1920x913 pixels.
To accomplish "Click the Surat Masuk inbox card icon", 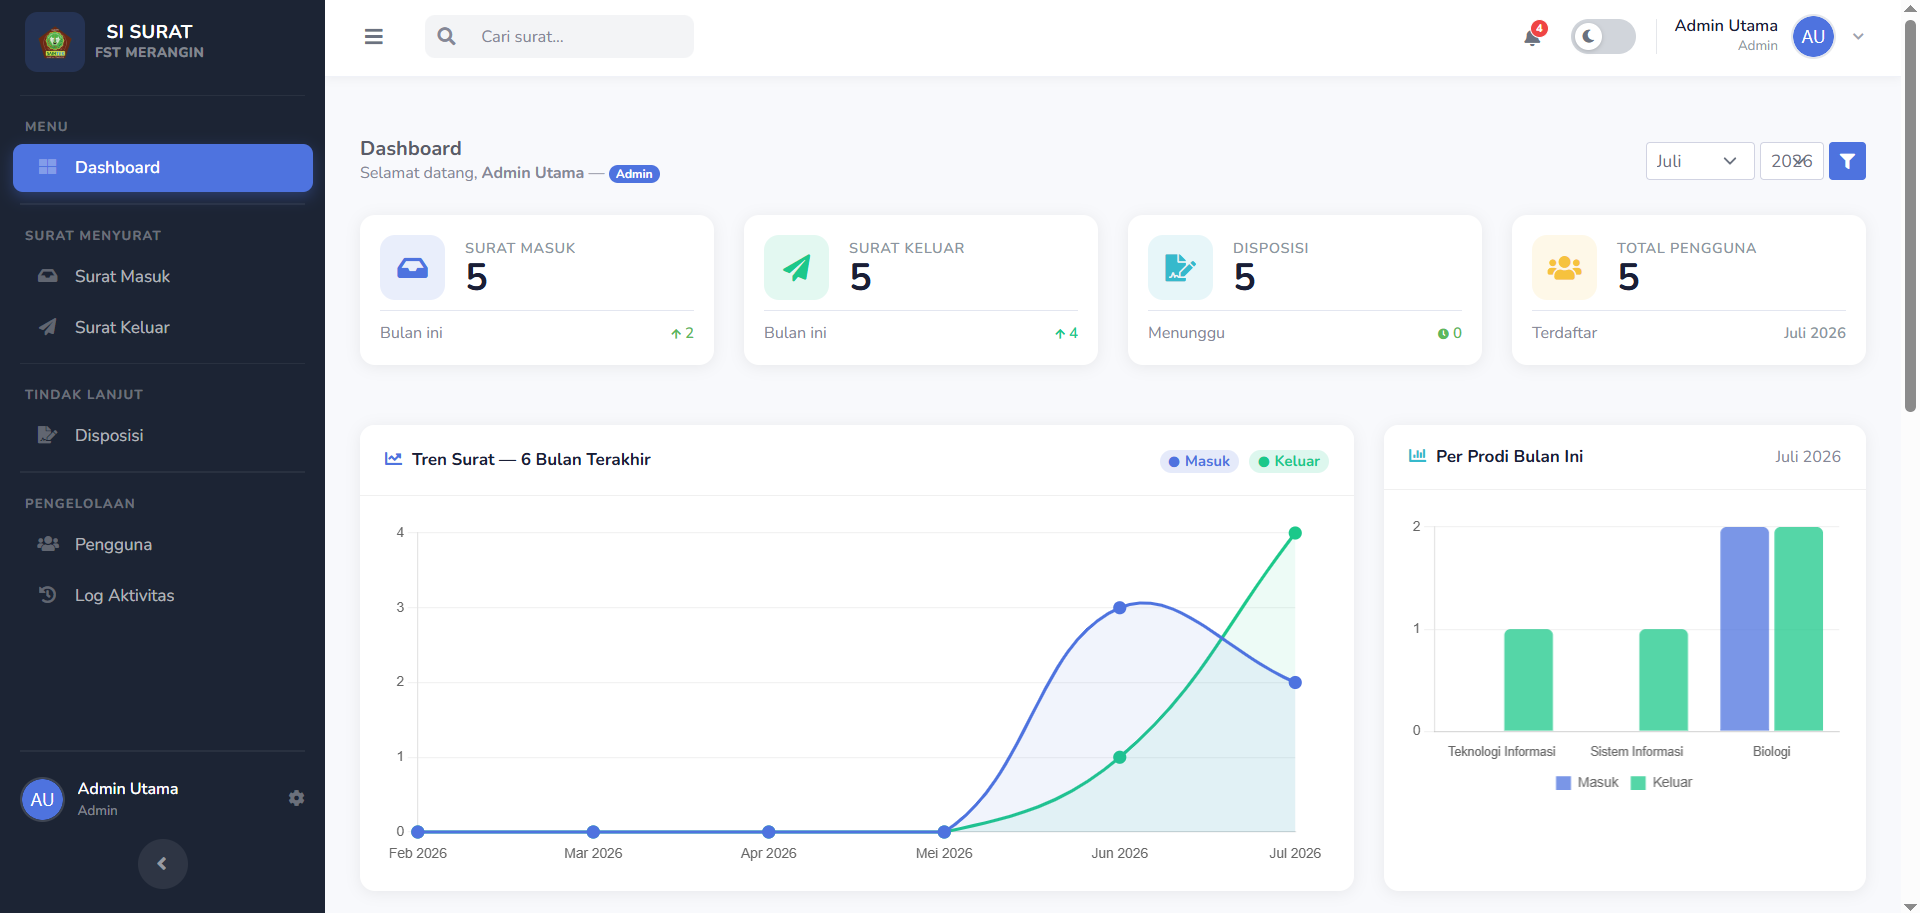I will click(x=412, y=268).
